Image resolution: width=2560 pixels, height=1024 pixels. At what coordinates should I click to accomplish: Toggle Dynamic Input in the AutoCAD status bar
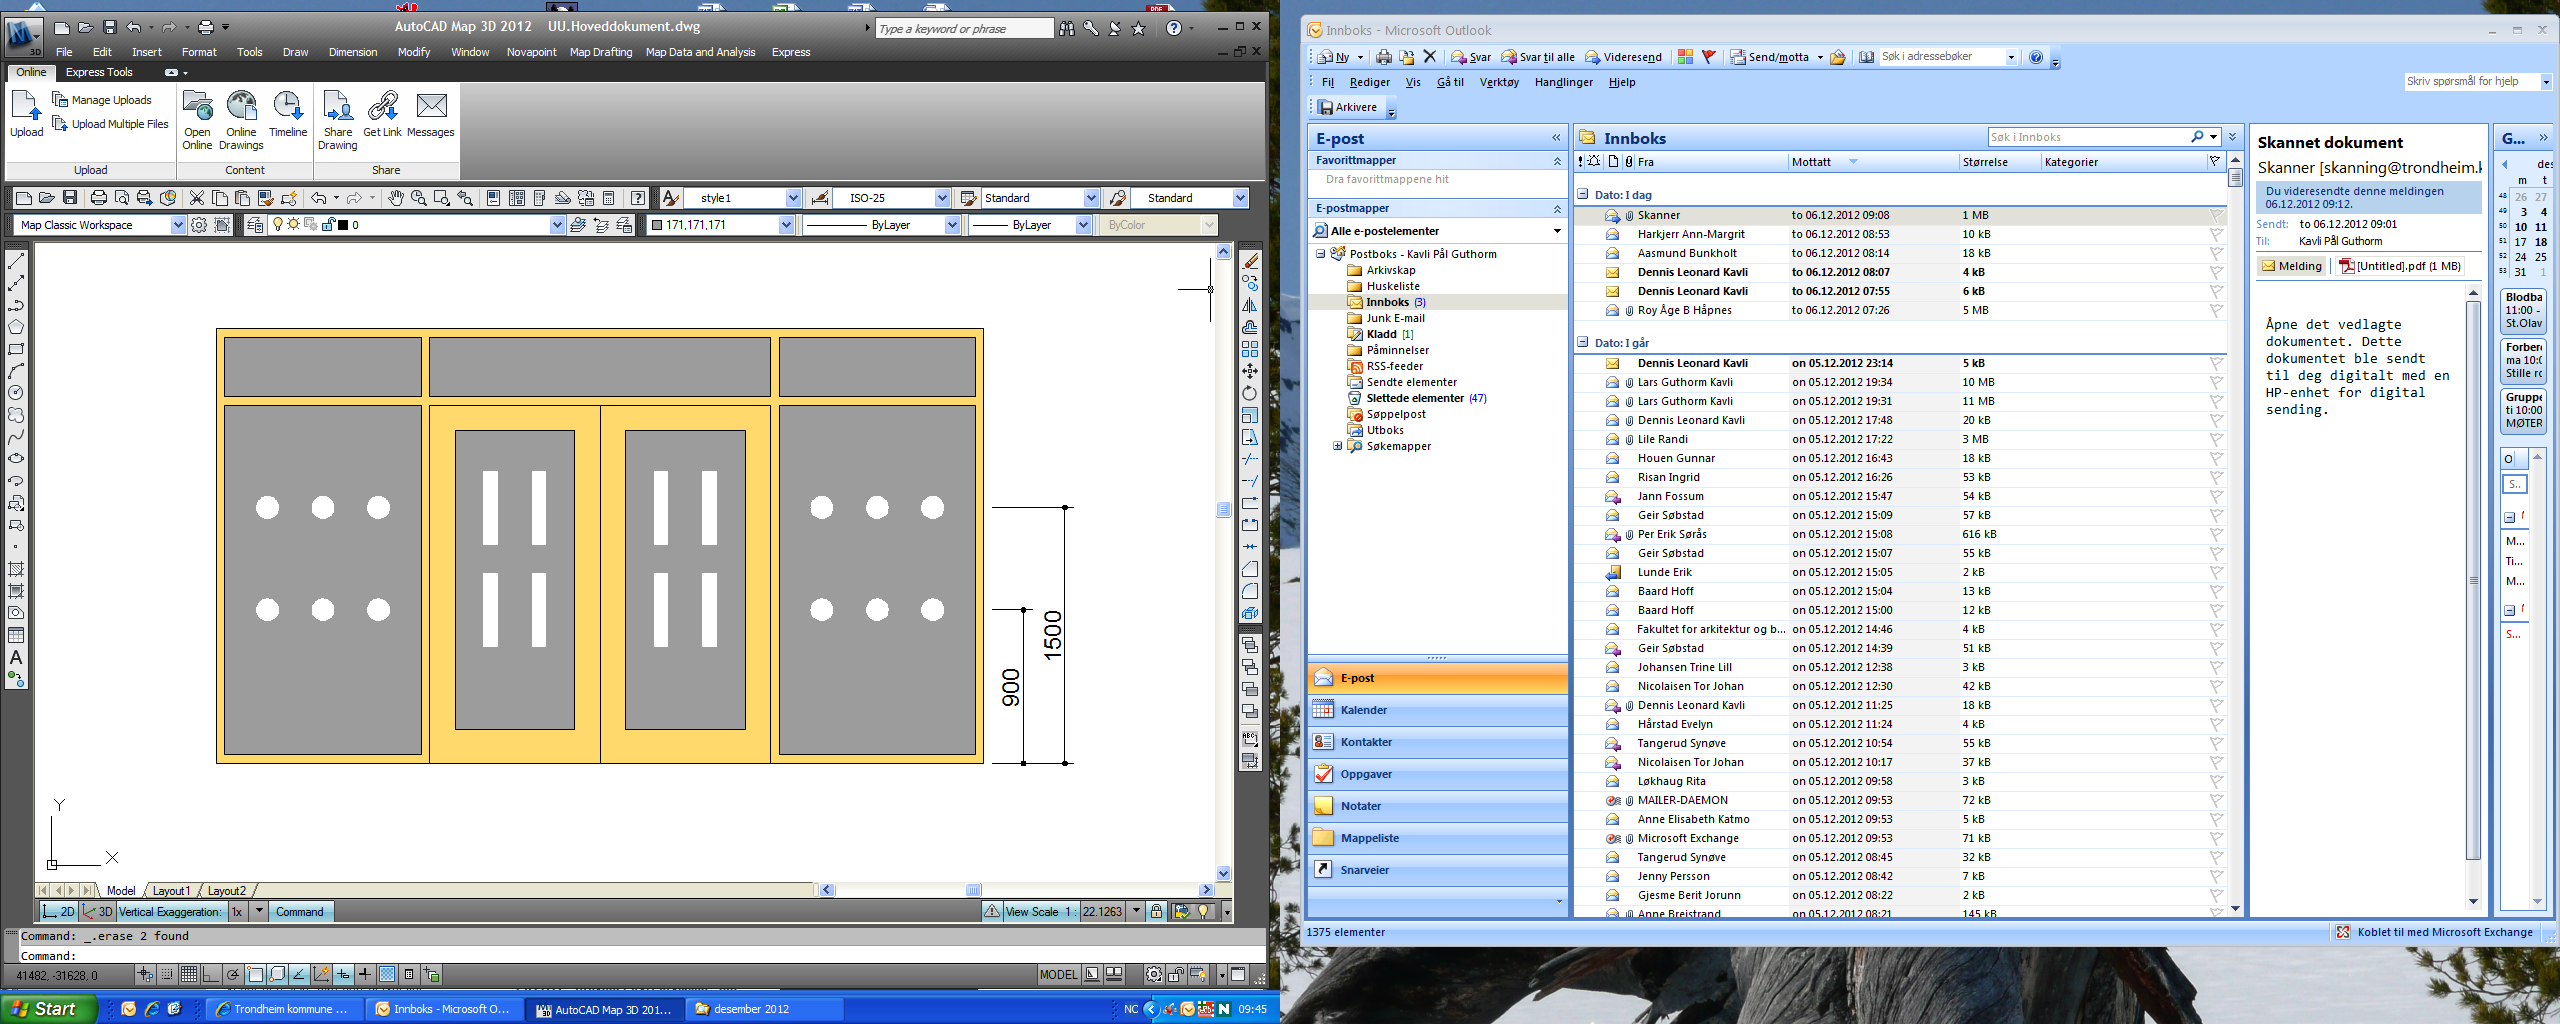pos(343,974)
